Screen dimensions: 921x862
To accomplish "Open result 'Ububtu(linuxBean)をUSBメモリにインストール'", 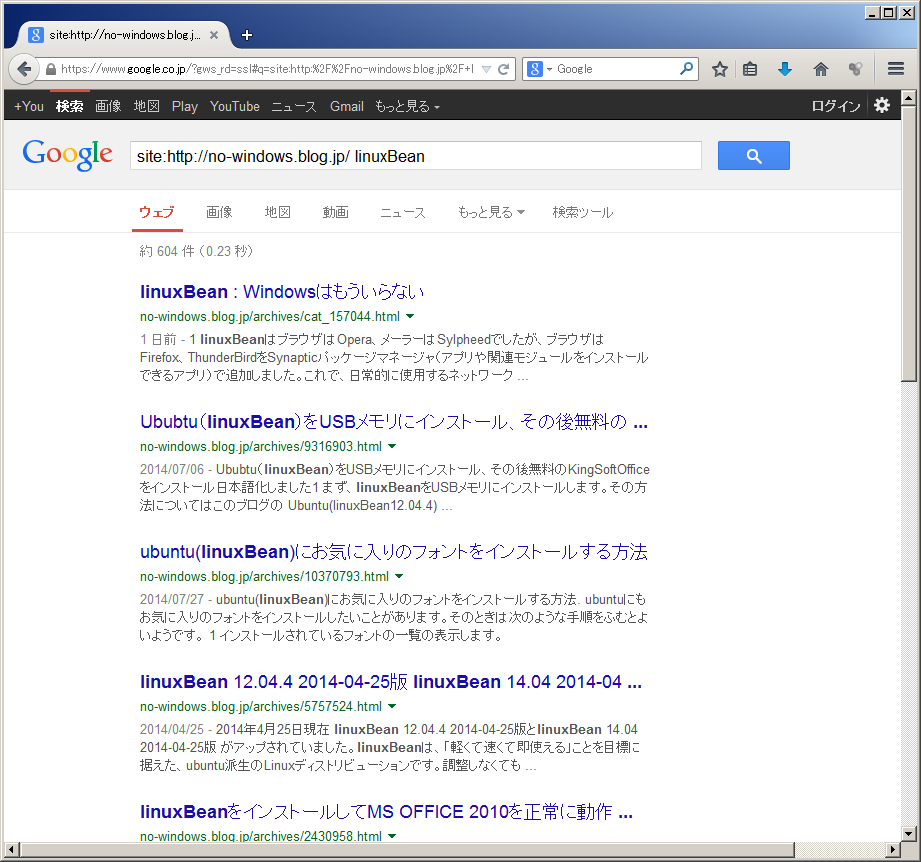I will [x=394, y=422].
